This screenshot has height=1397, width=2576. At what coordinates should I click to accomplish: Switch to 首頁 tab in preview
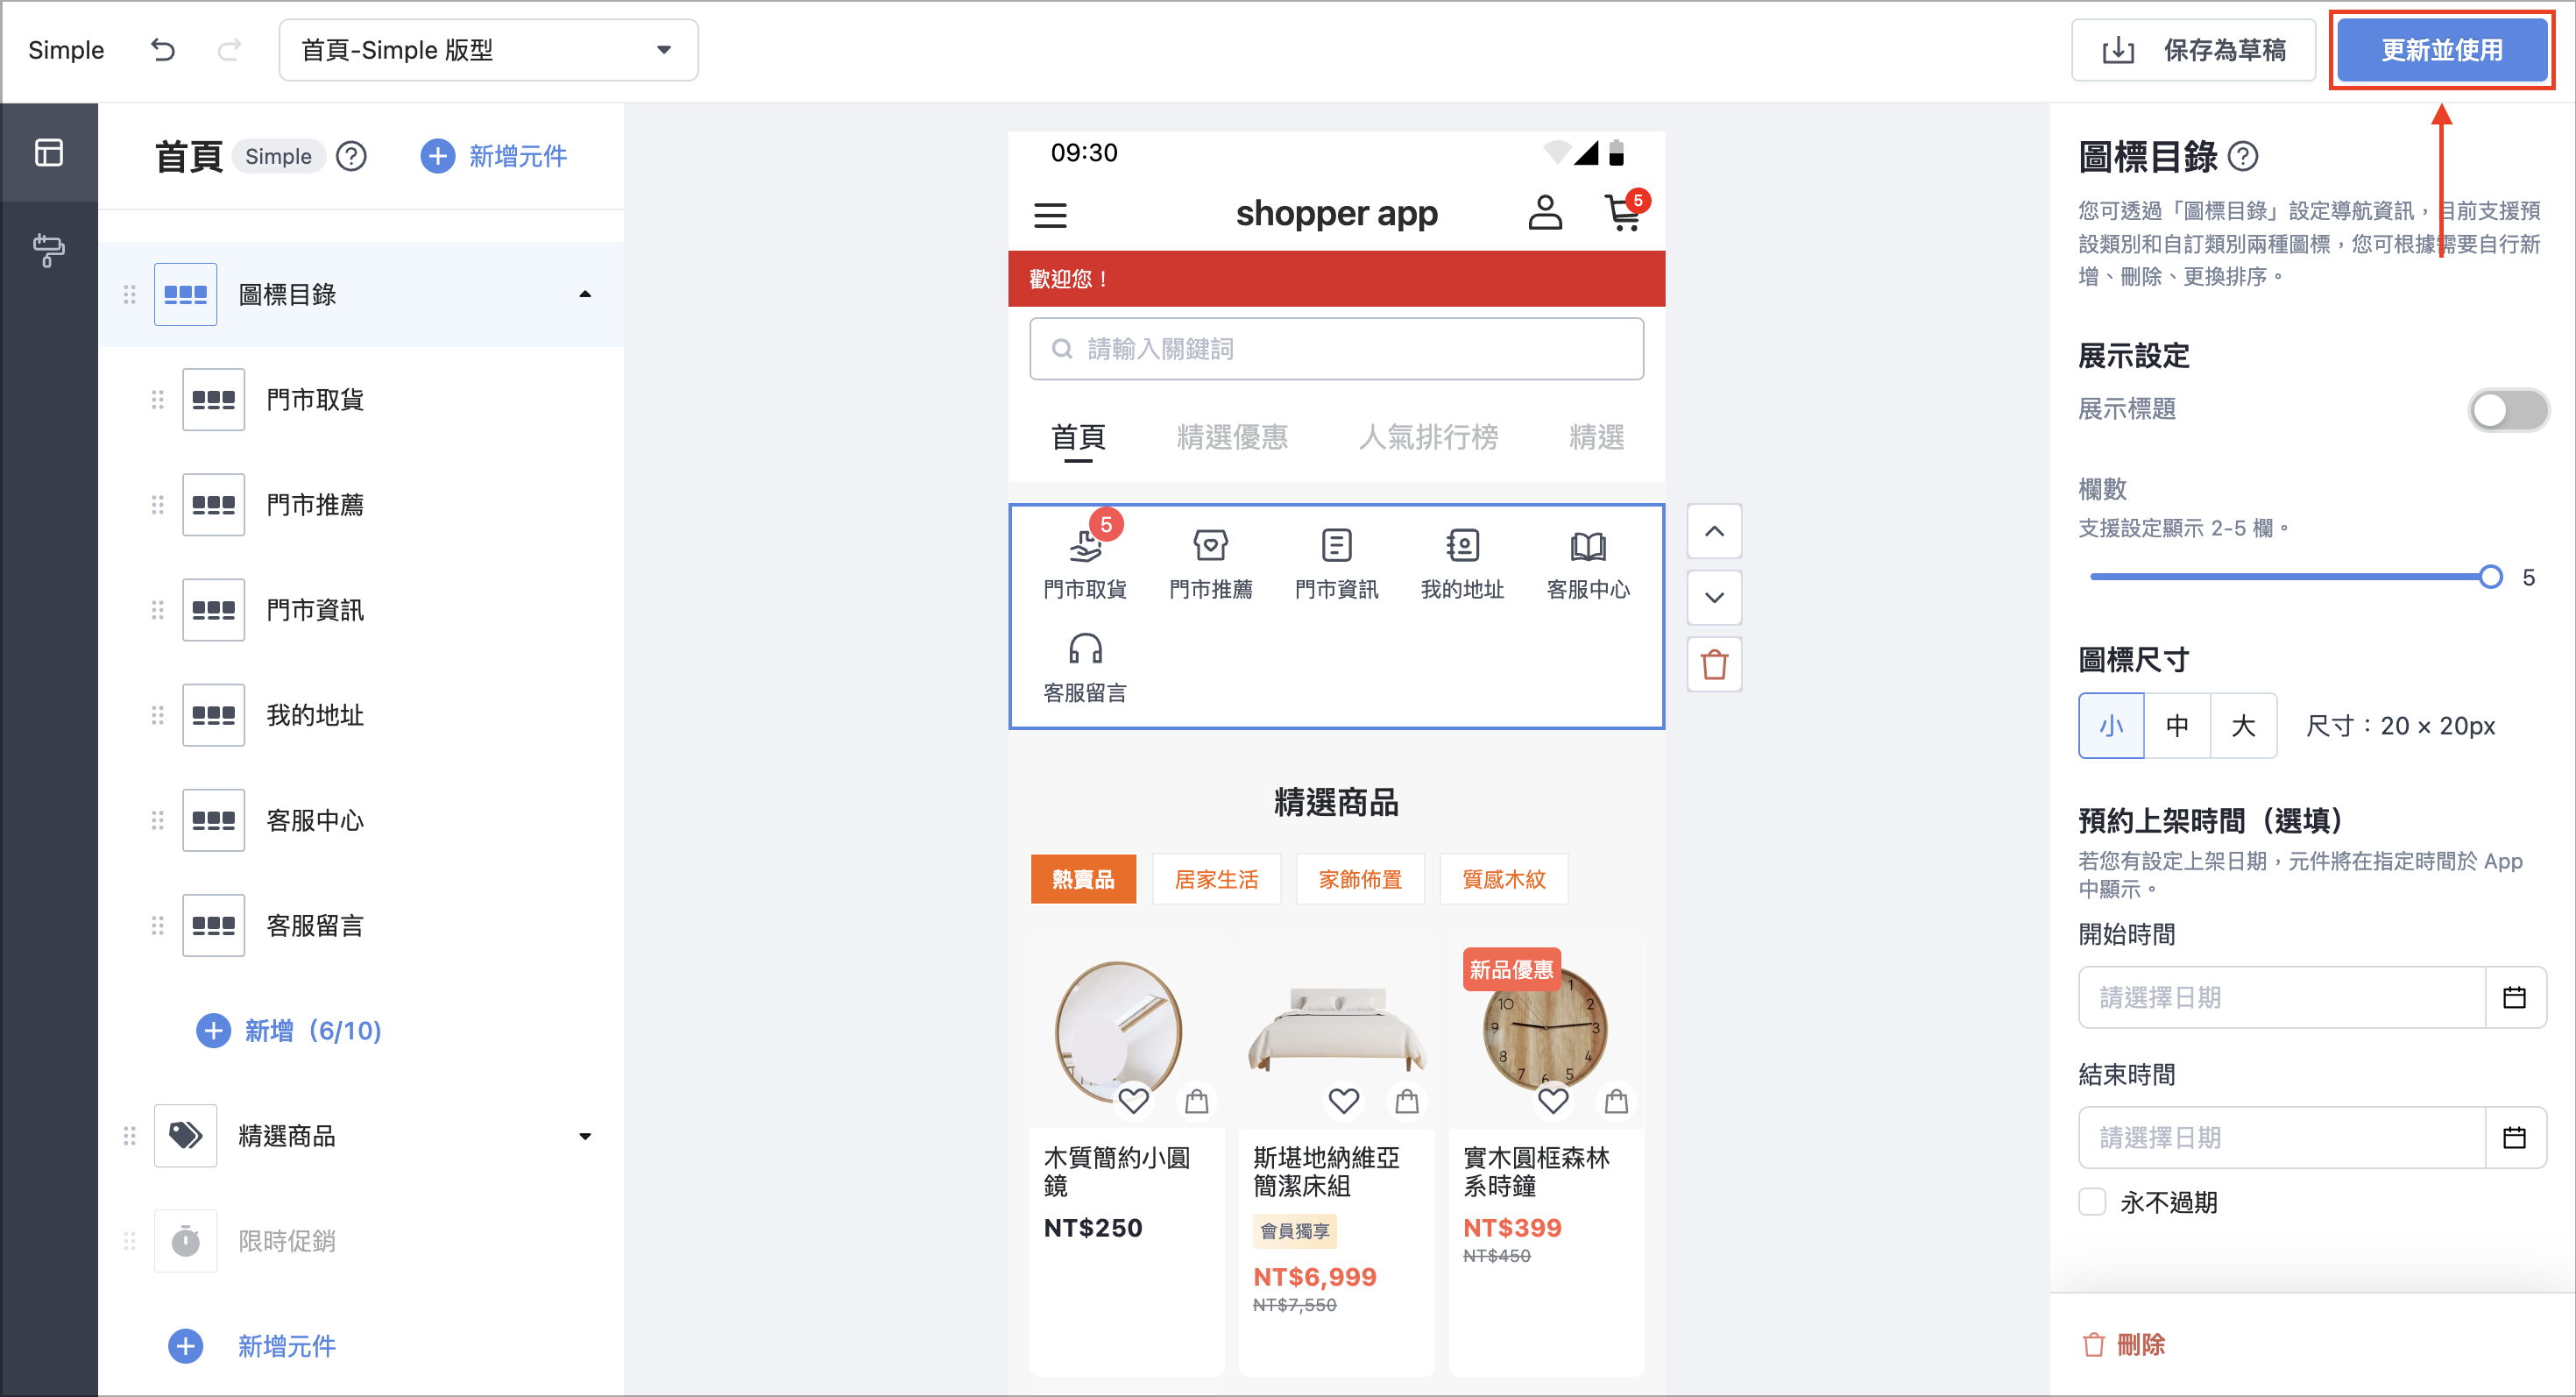[1078, 437]
